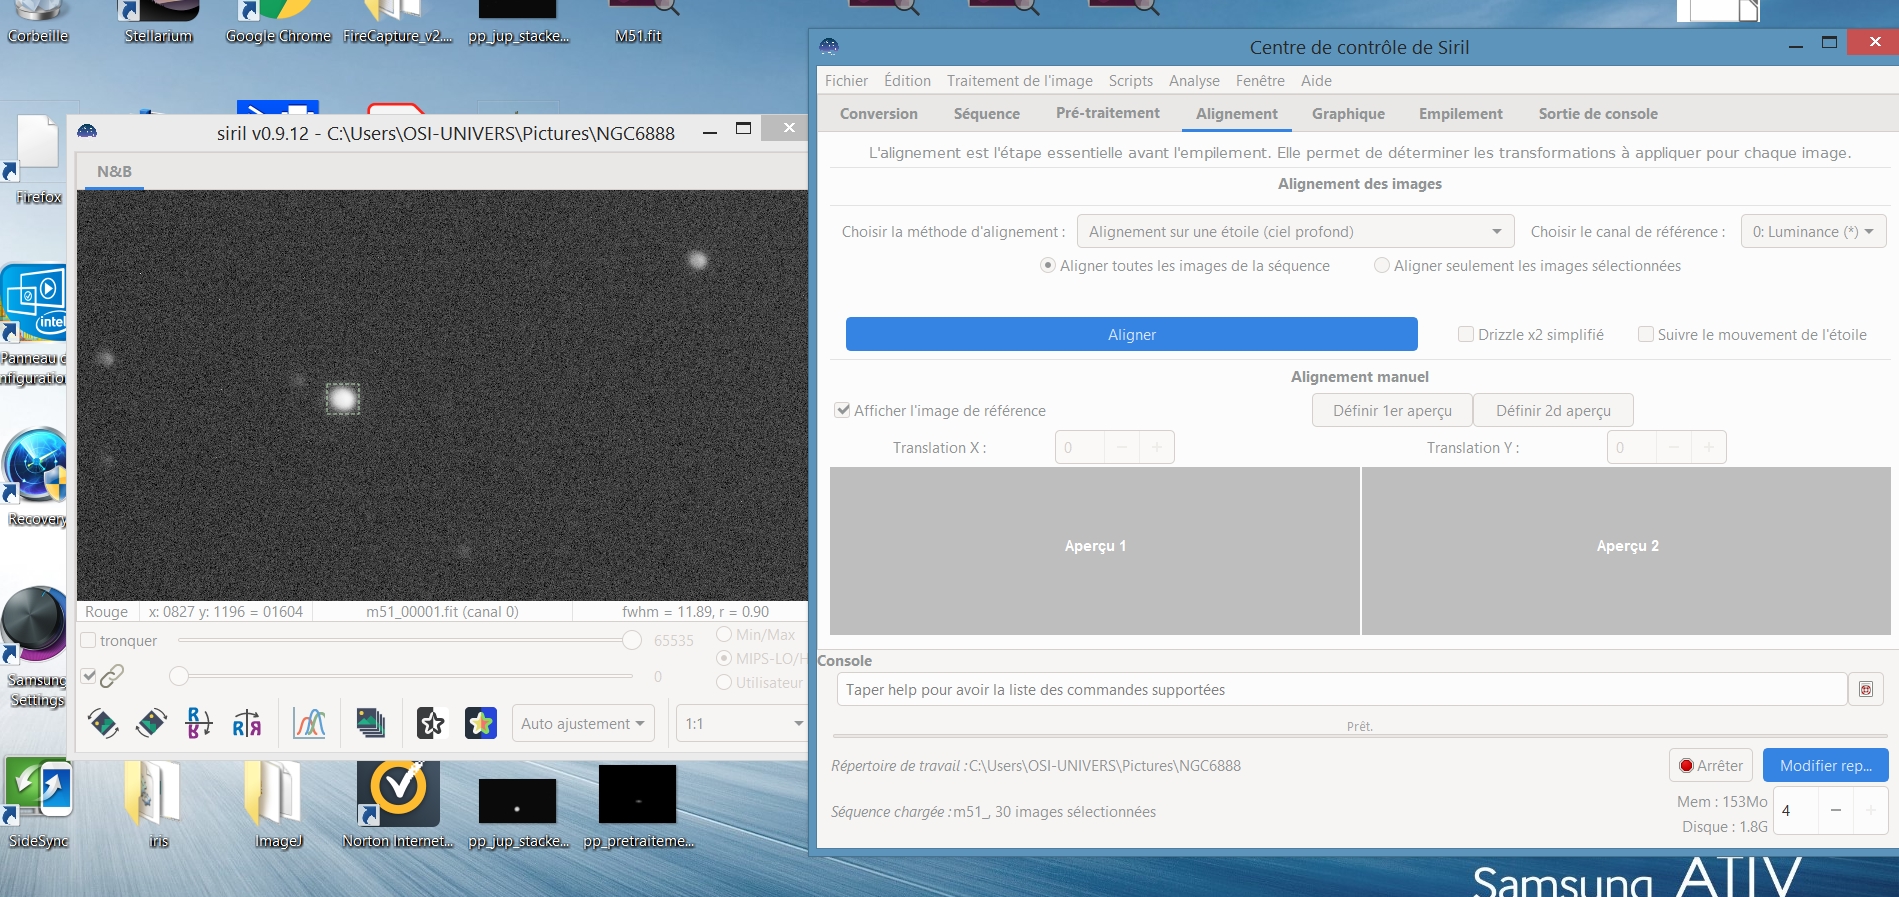Click the Modifier rep... button
Image resolution: width=1899 pixels, height=897 pixels.
(x=1825, y=765)
